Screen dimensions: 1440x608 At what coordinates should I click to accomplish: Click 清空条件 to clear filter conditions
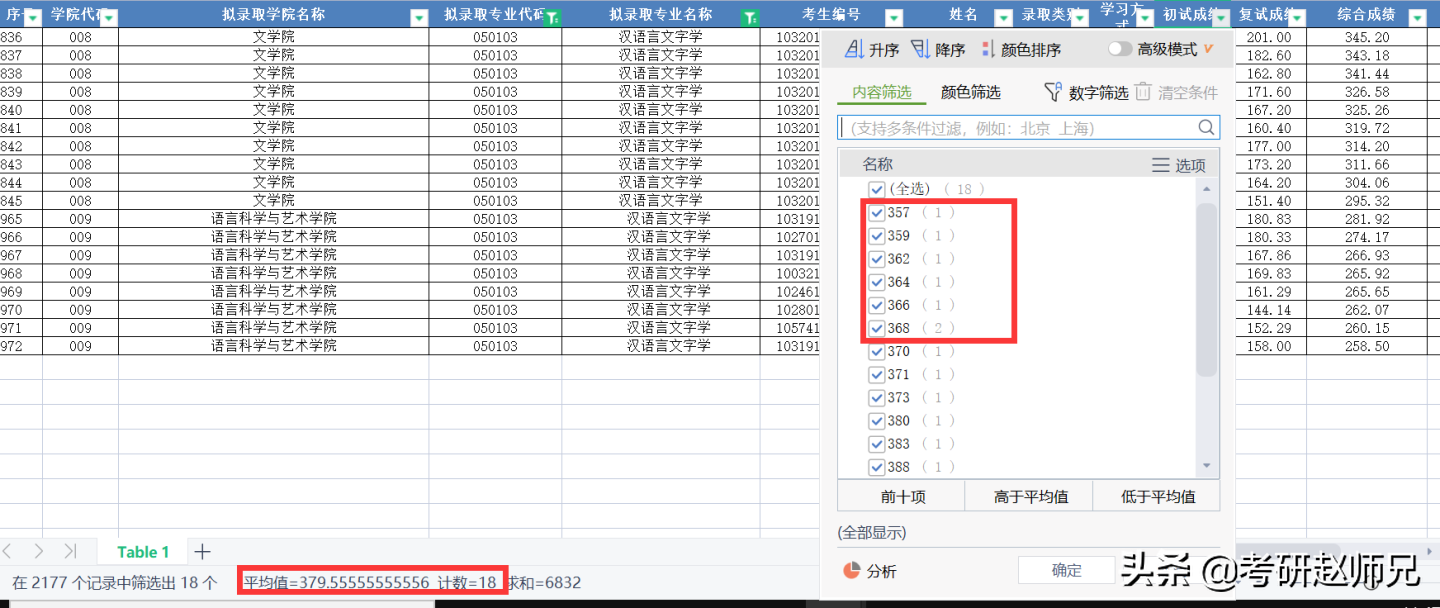pos(1181,91)
